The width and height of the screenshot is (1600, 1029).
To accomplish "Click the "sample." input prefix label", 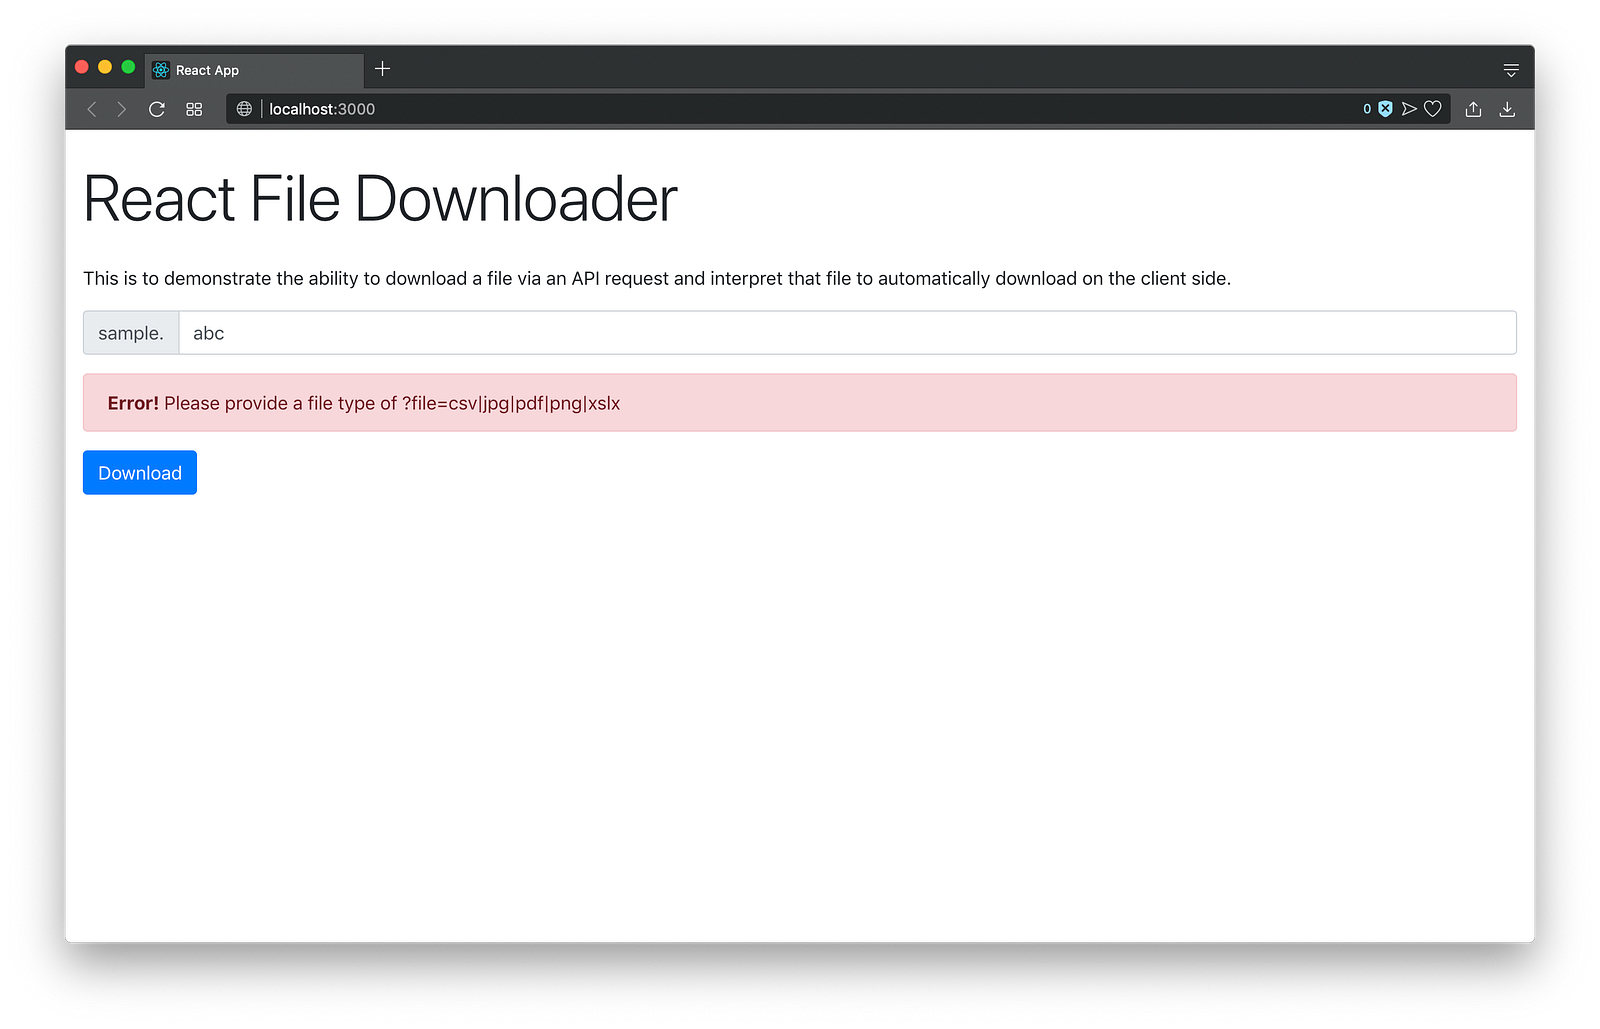I will (x=131, y=333).
